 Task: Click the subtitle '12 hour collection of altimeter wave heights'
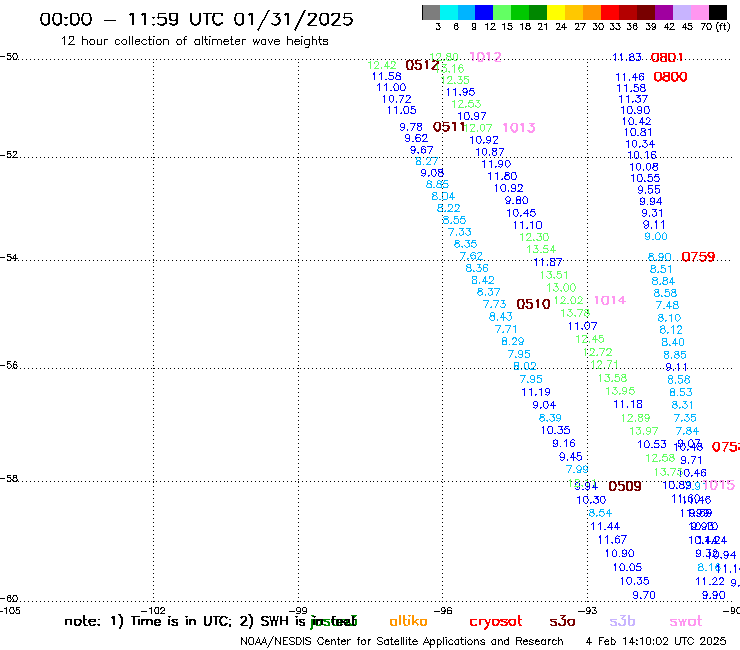click(x=194, y=41)
